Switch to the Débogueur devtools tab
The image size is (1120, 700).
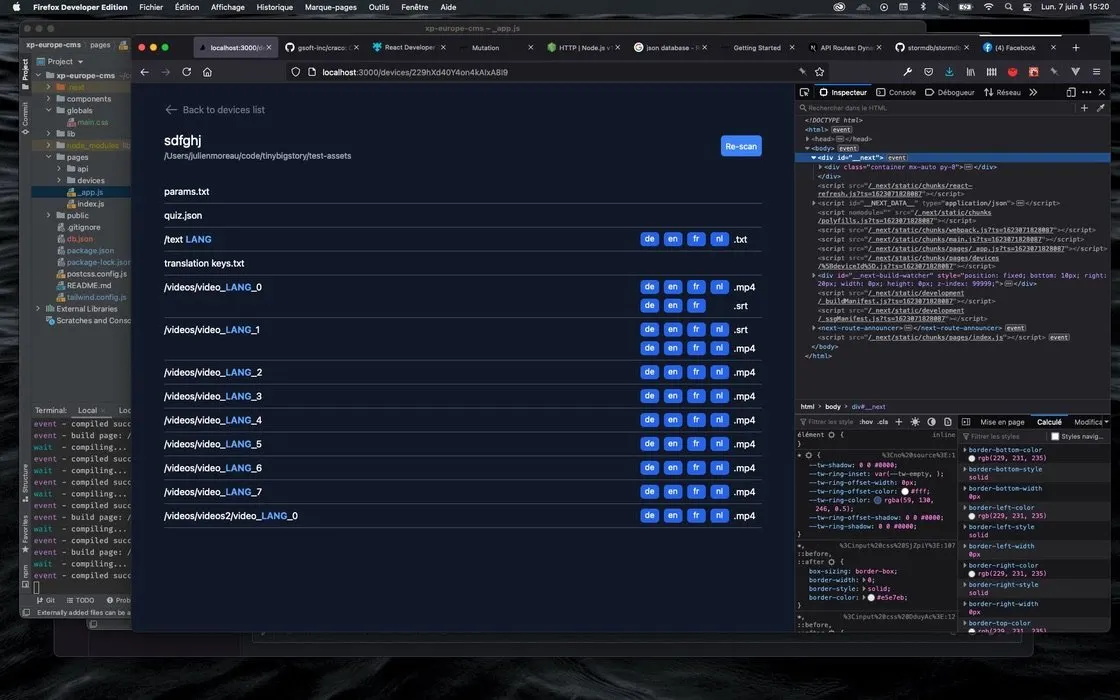pyautogui.click(x=950, y=92)
